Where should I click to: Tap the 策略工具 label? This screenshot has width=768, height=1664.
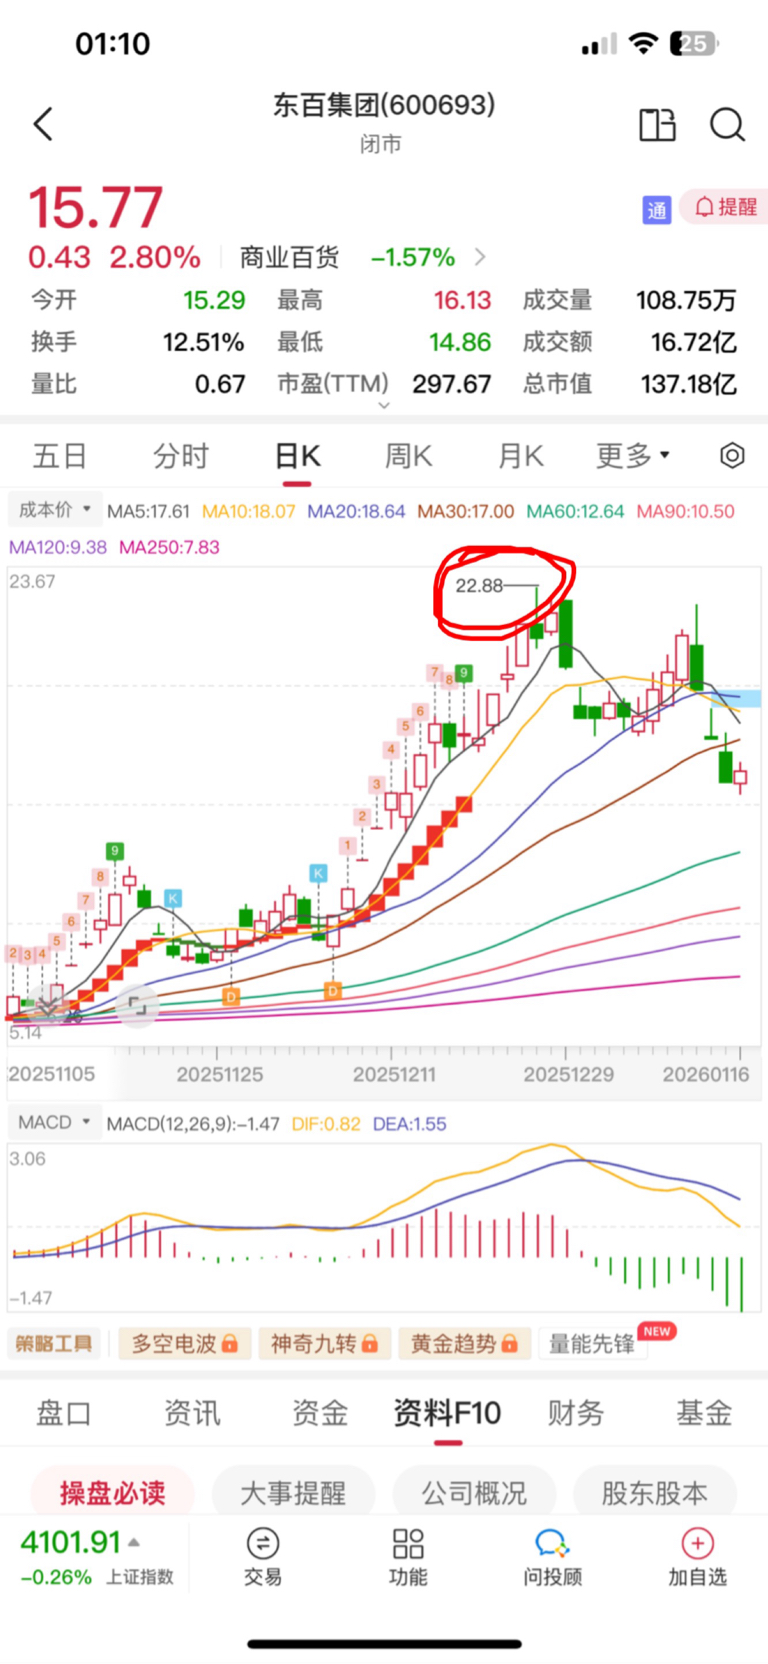point(54,1343)
